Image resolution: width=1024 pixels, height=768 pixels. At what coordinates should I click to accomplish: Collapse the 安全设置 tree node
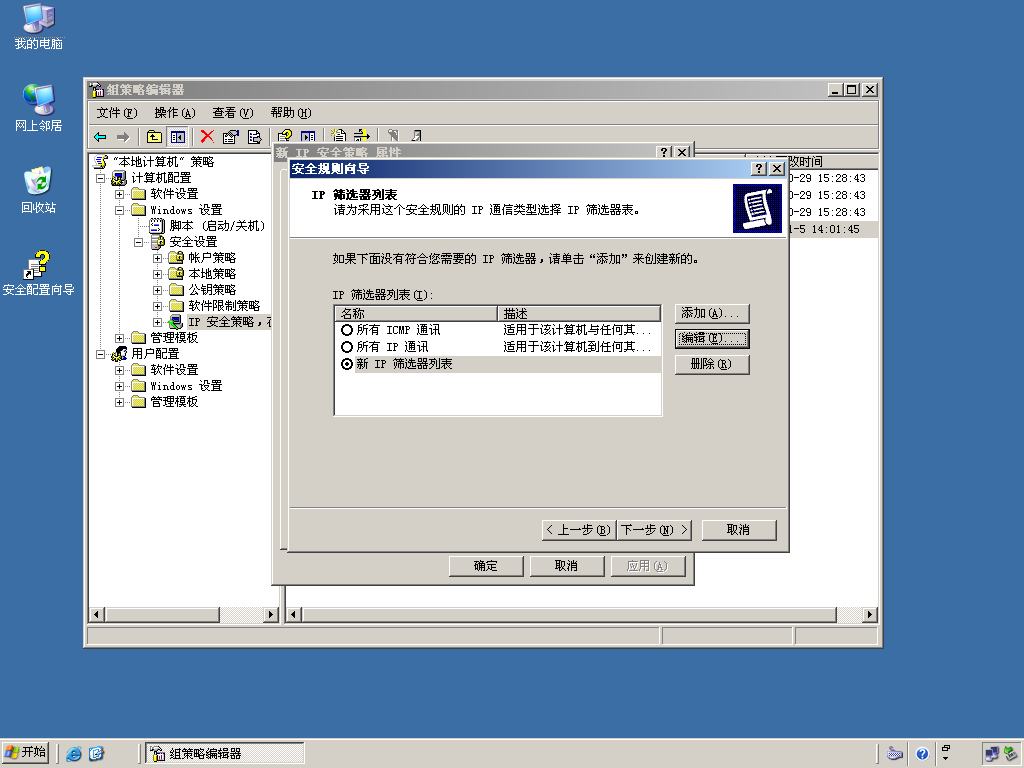pos(138,242)
